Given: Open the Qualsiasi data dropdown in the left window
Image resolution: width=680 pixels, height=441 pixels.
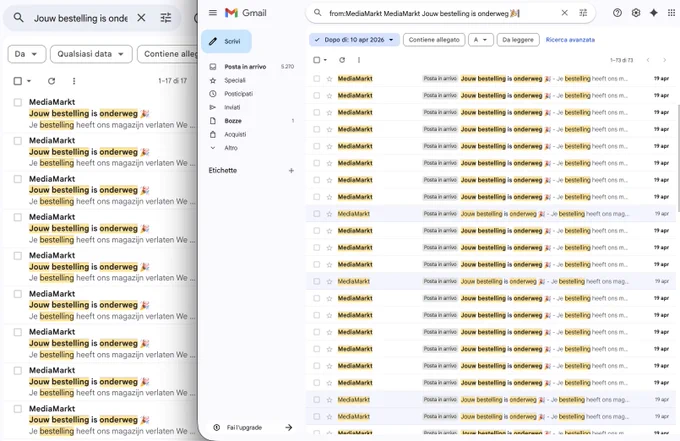Looking at the screenshot, I should tap(91, 54).
